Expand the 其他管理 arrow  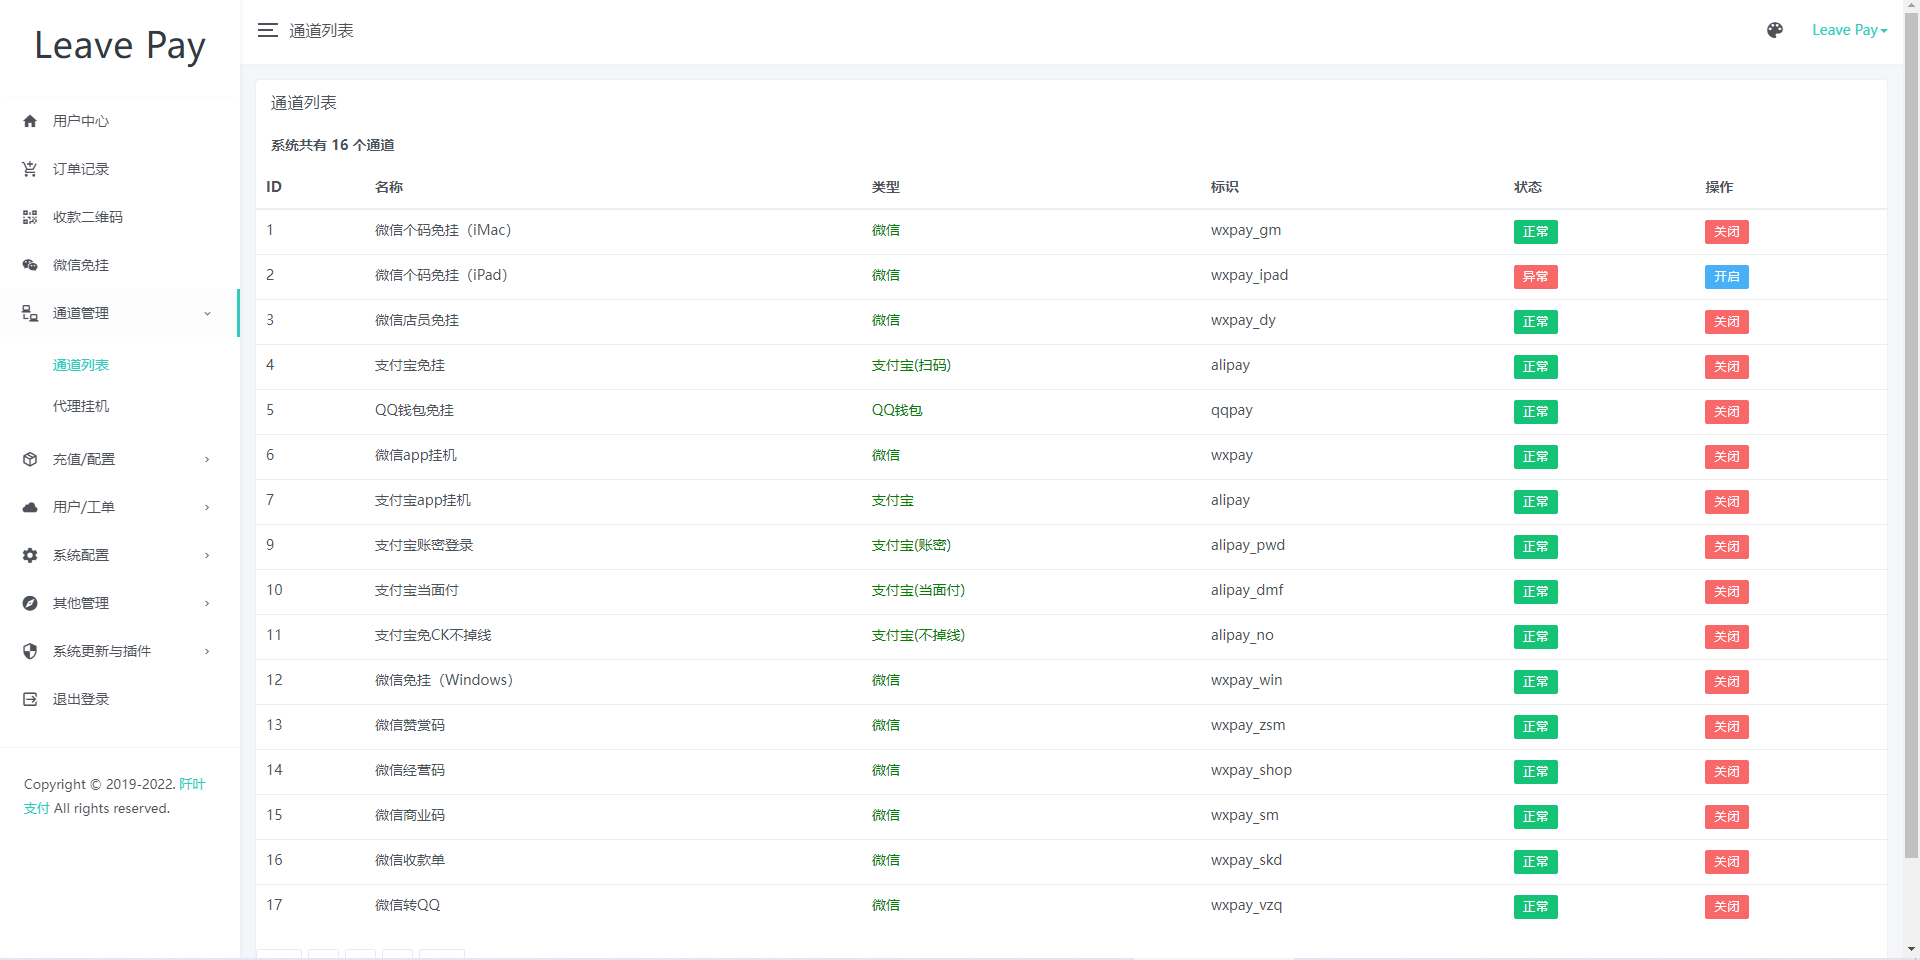[207, 603]
